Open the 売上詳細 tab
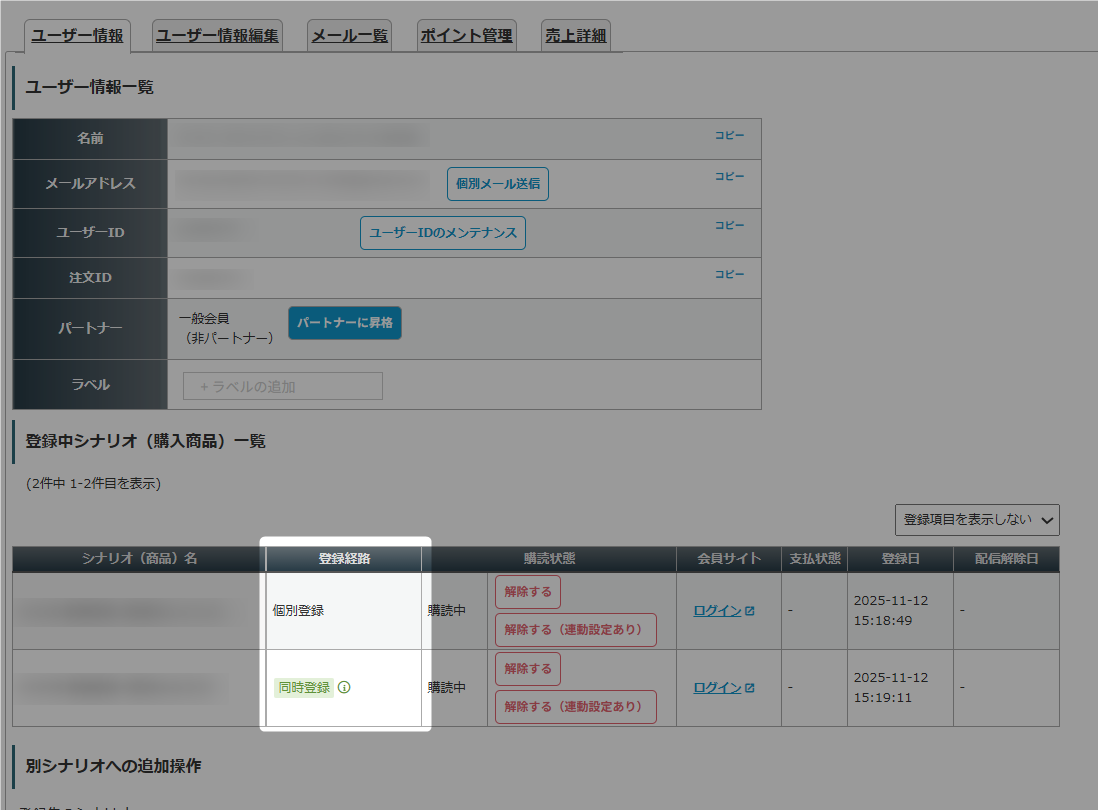The width and height of the screenshot is (1098, 810). point(576,36)
